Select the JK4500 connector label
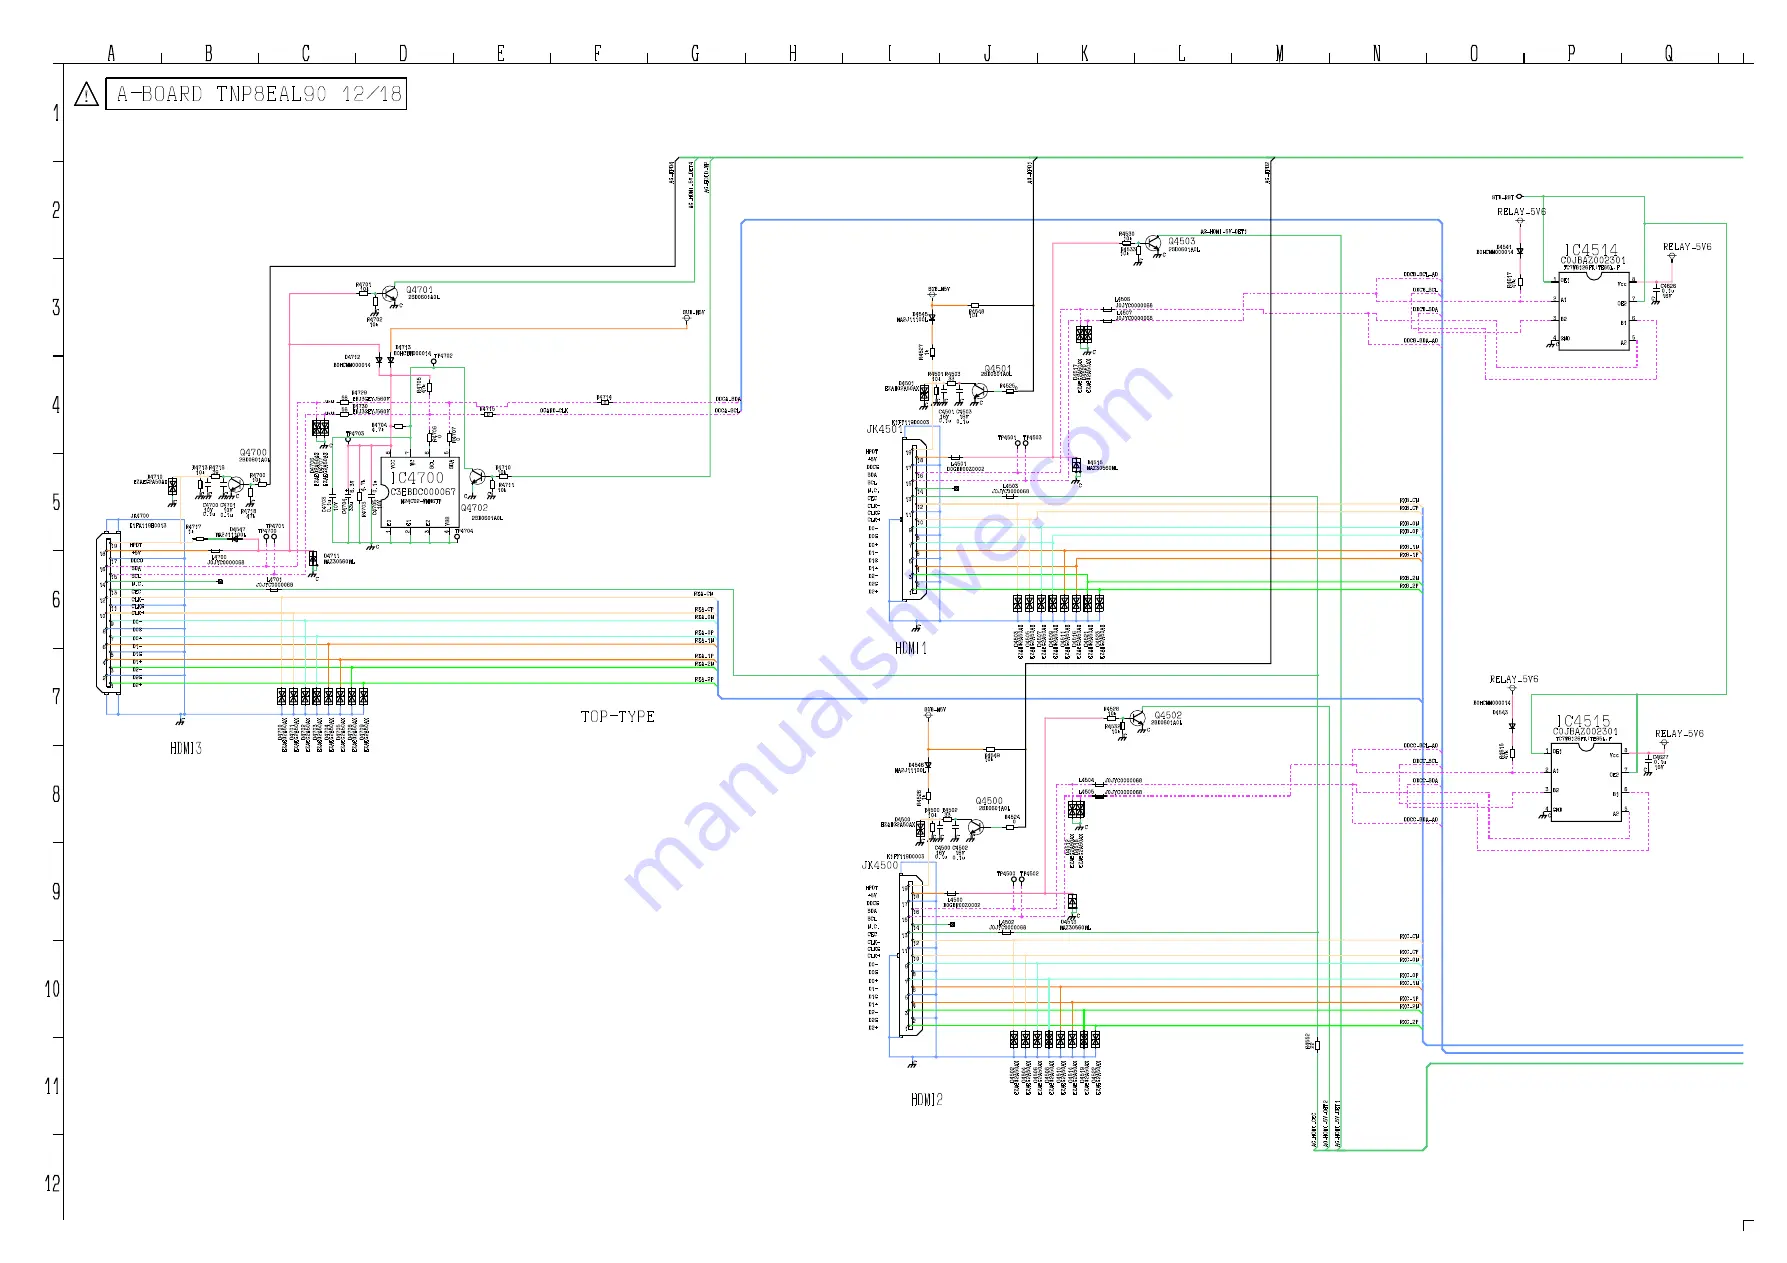Screen dimensions: 1787x1263 881,866
